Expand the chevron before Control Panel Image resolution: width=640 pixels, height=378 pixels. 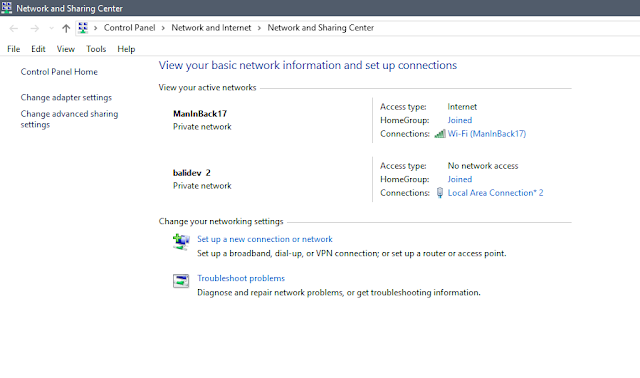tap(96, 28)
